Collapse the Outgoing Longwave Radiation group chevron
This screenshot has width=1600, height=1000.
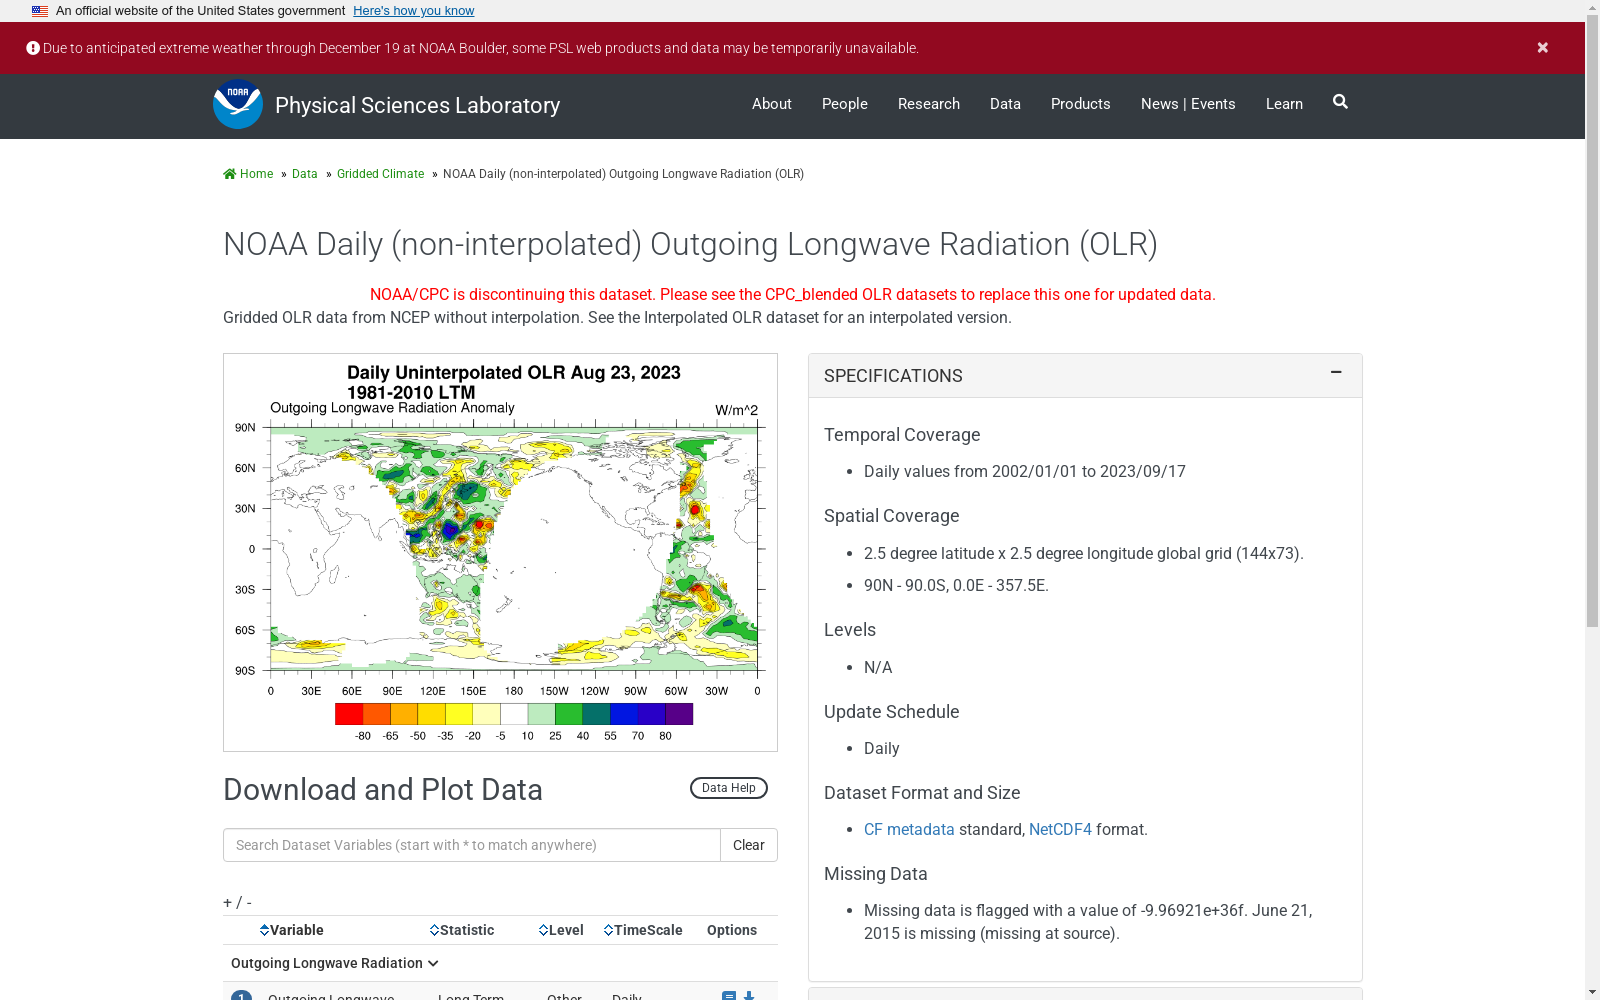(433, 964)
